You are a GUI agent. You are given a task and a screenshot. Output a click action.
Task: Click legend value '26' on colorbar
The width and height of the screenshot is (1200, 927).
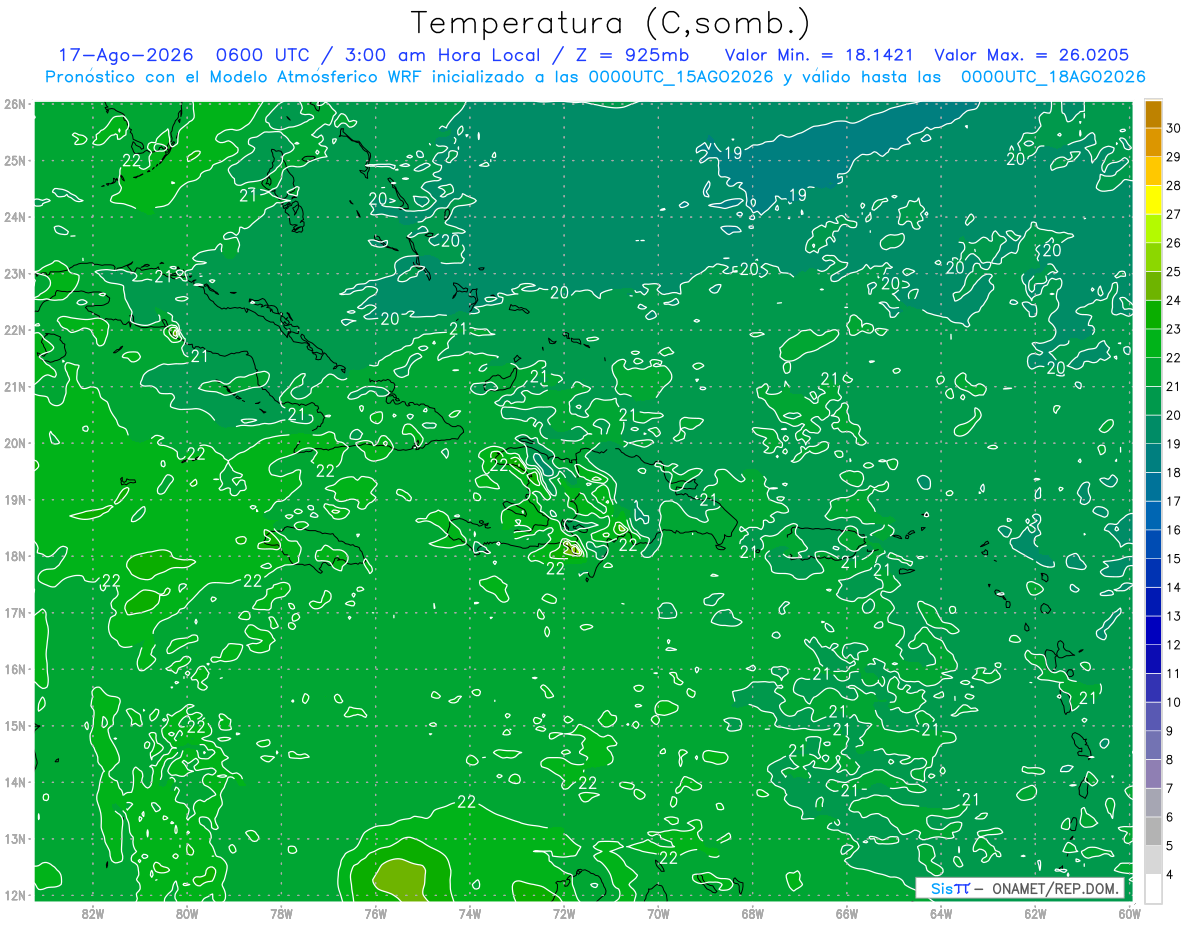pos(1173,243)
